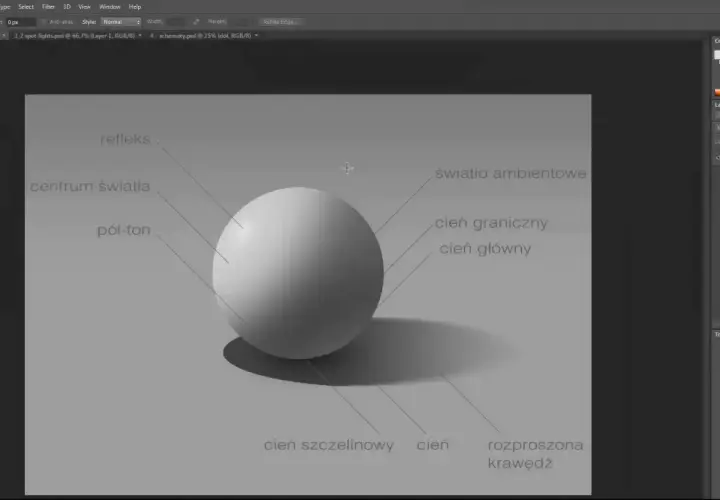This screenshot has height=500, width=720.
Task: Click the shaded sphere on the canvas
Action: (298, 273)
